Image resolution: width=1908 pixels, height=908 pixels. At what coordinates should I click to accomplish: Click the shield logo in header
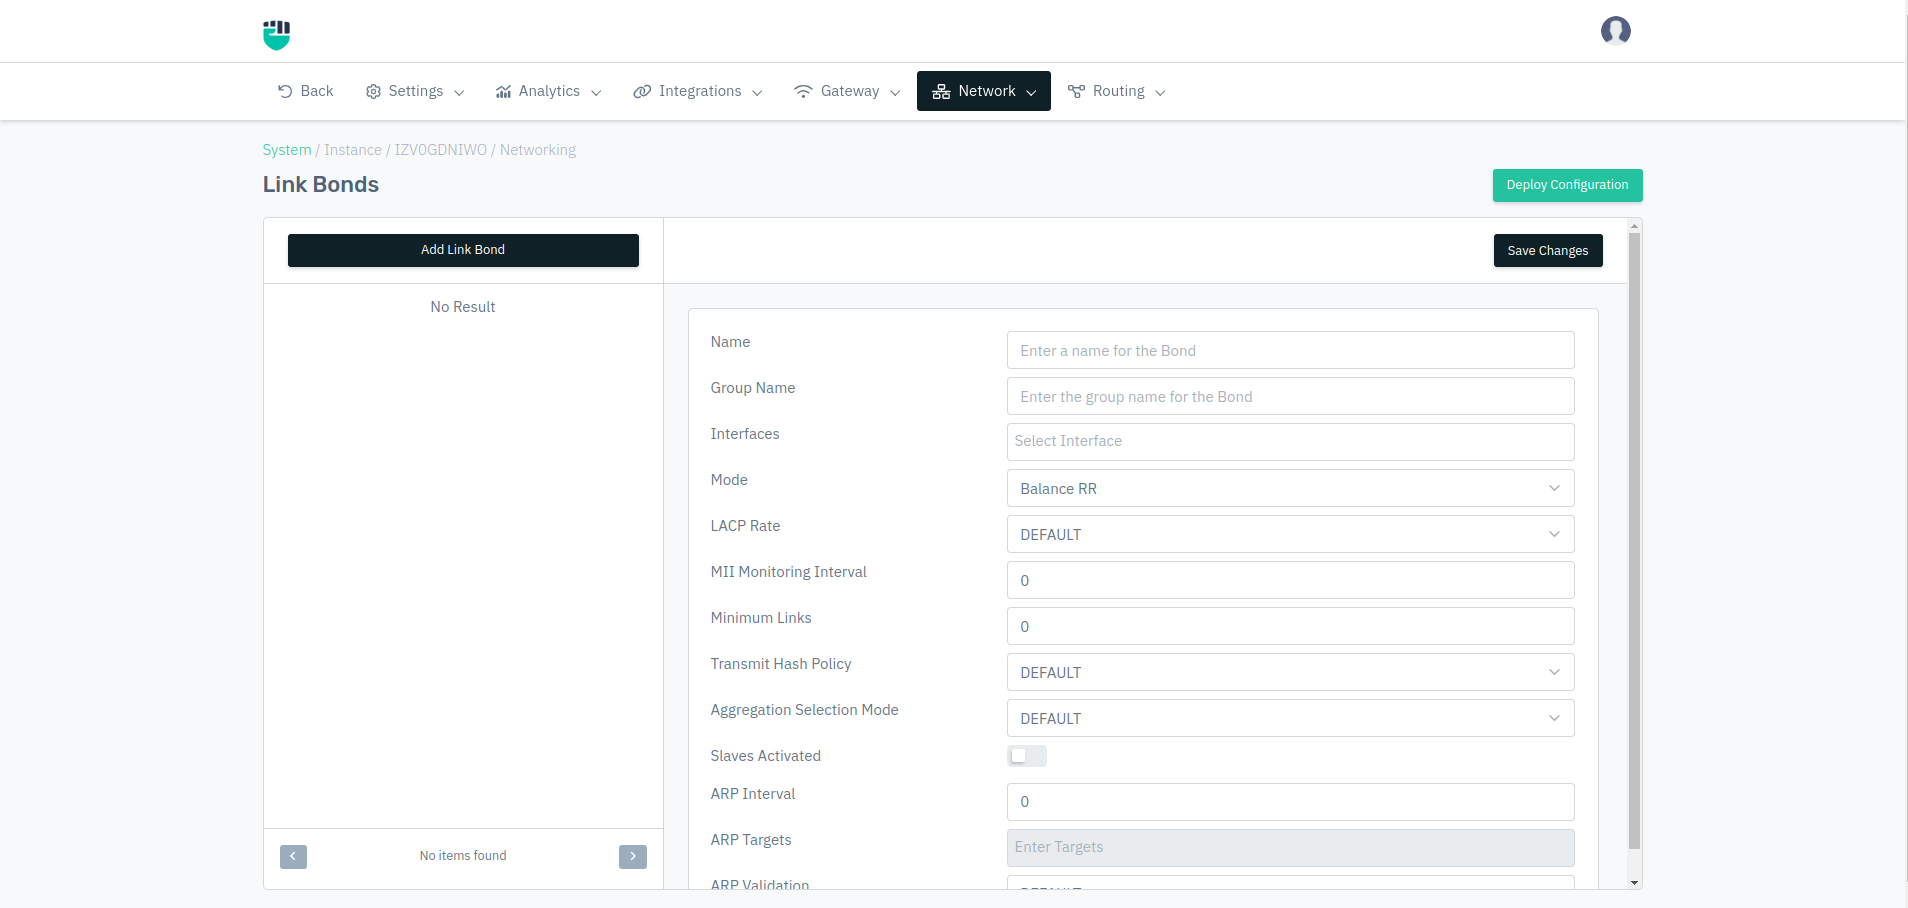276,34
